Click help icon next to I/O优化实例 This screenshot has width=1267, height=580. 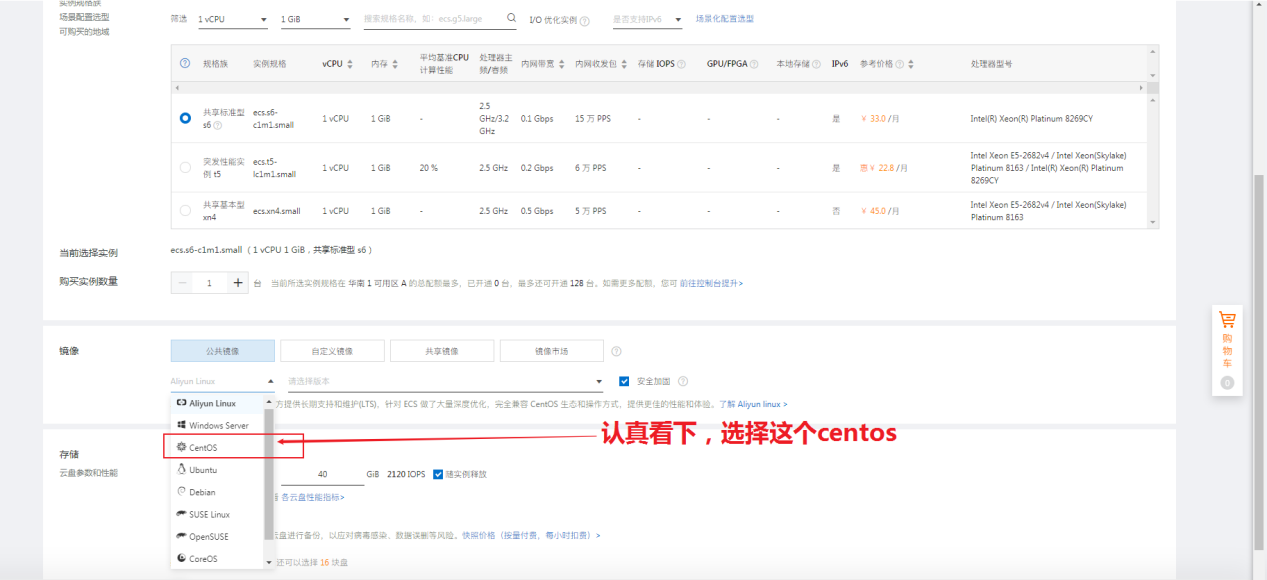[585, 20]
